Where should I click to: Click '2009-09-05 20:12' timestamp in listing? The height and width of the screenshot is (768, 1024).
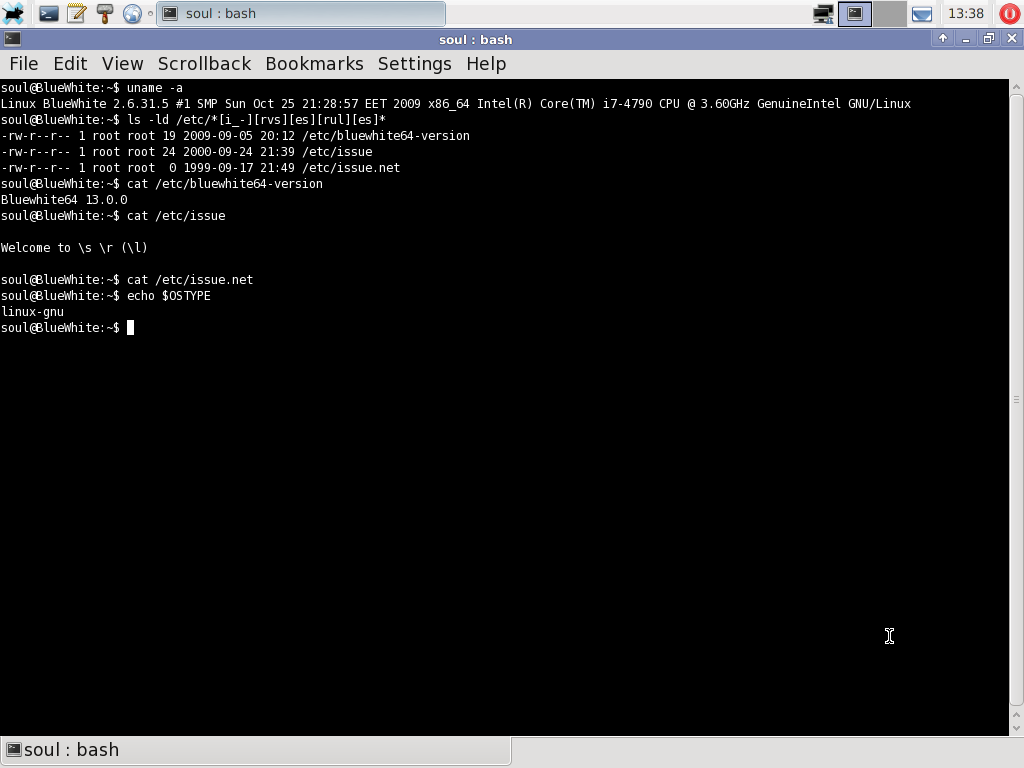pos(239,136)
